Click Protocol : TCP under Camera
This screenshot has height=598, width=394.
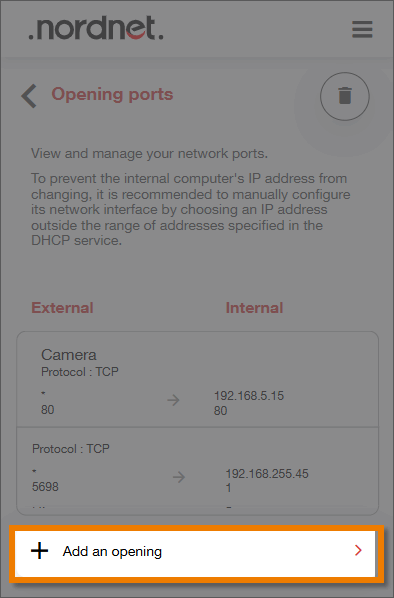tap(80, 371)
